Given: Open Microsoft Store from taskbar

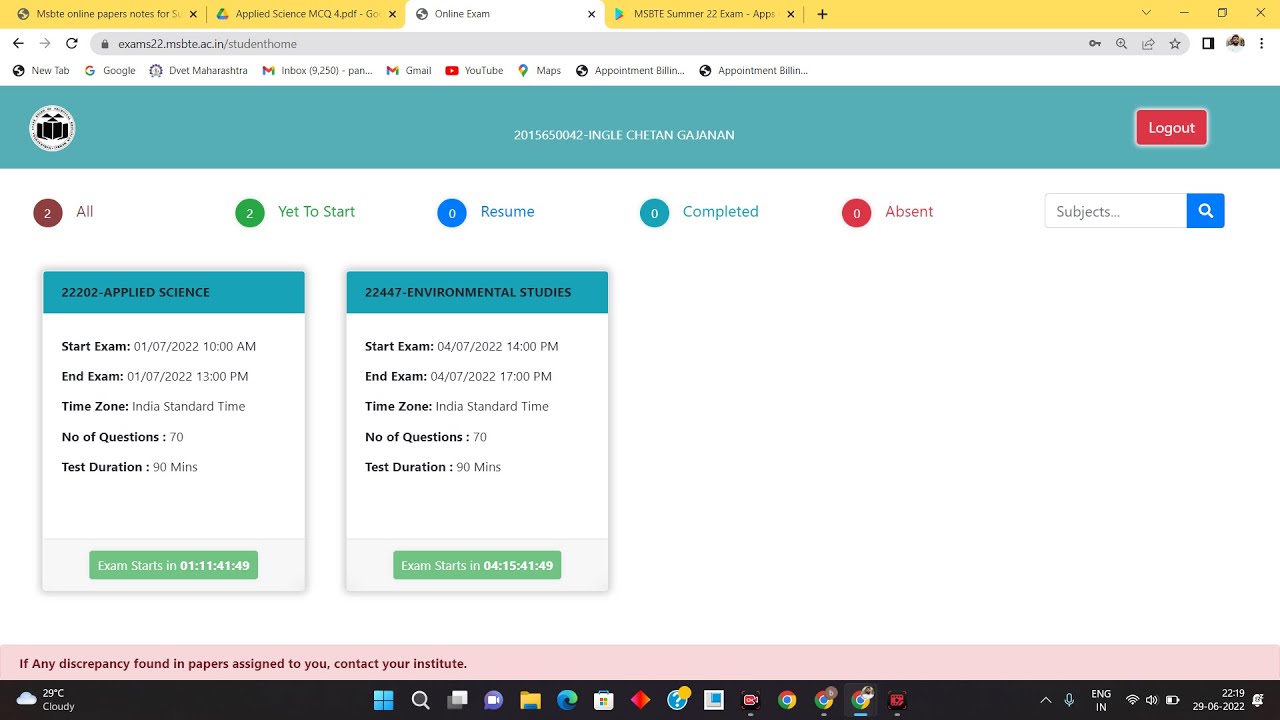Looking at the screenshot, I should (604, 700).
